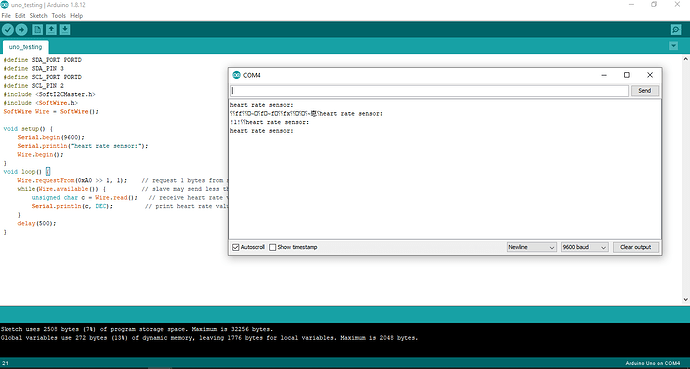
Task: Click the Upload arrow icon
Action: tap(21, 29)
